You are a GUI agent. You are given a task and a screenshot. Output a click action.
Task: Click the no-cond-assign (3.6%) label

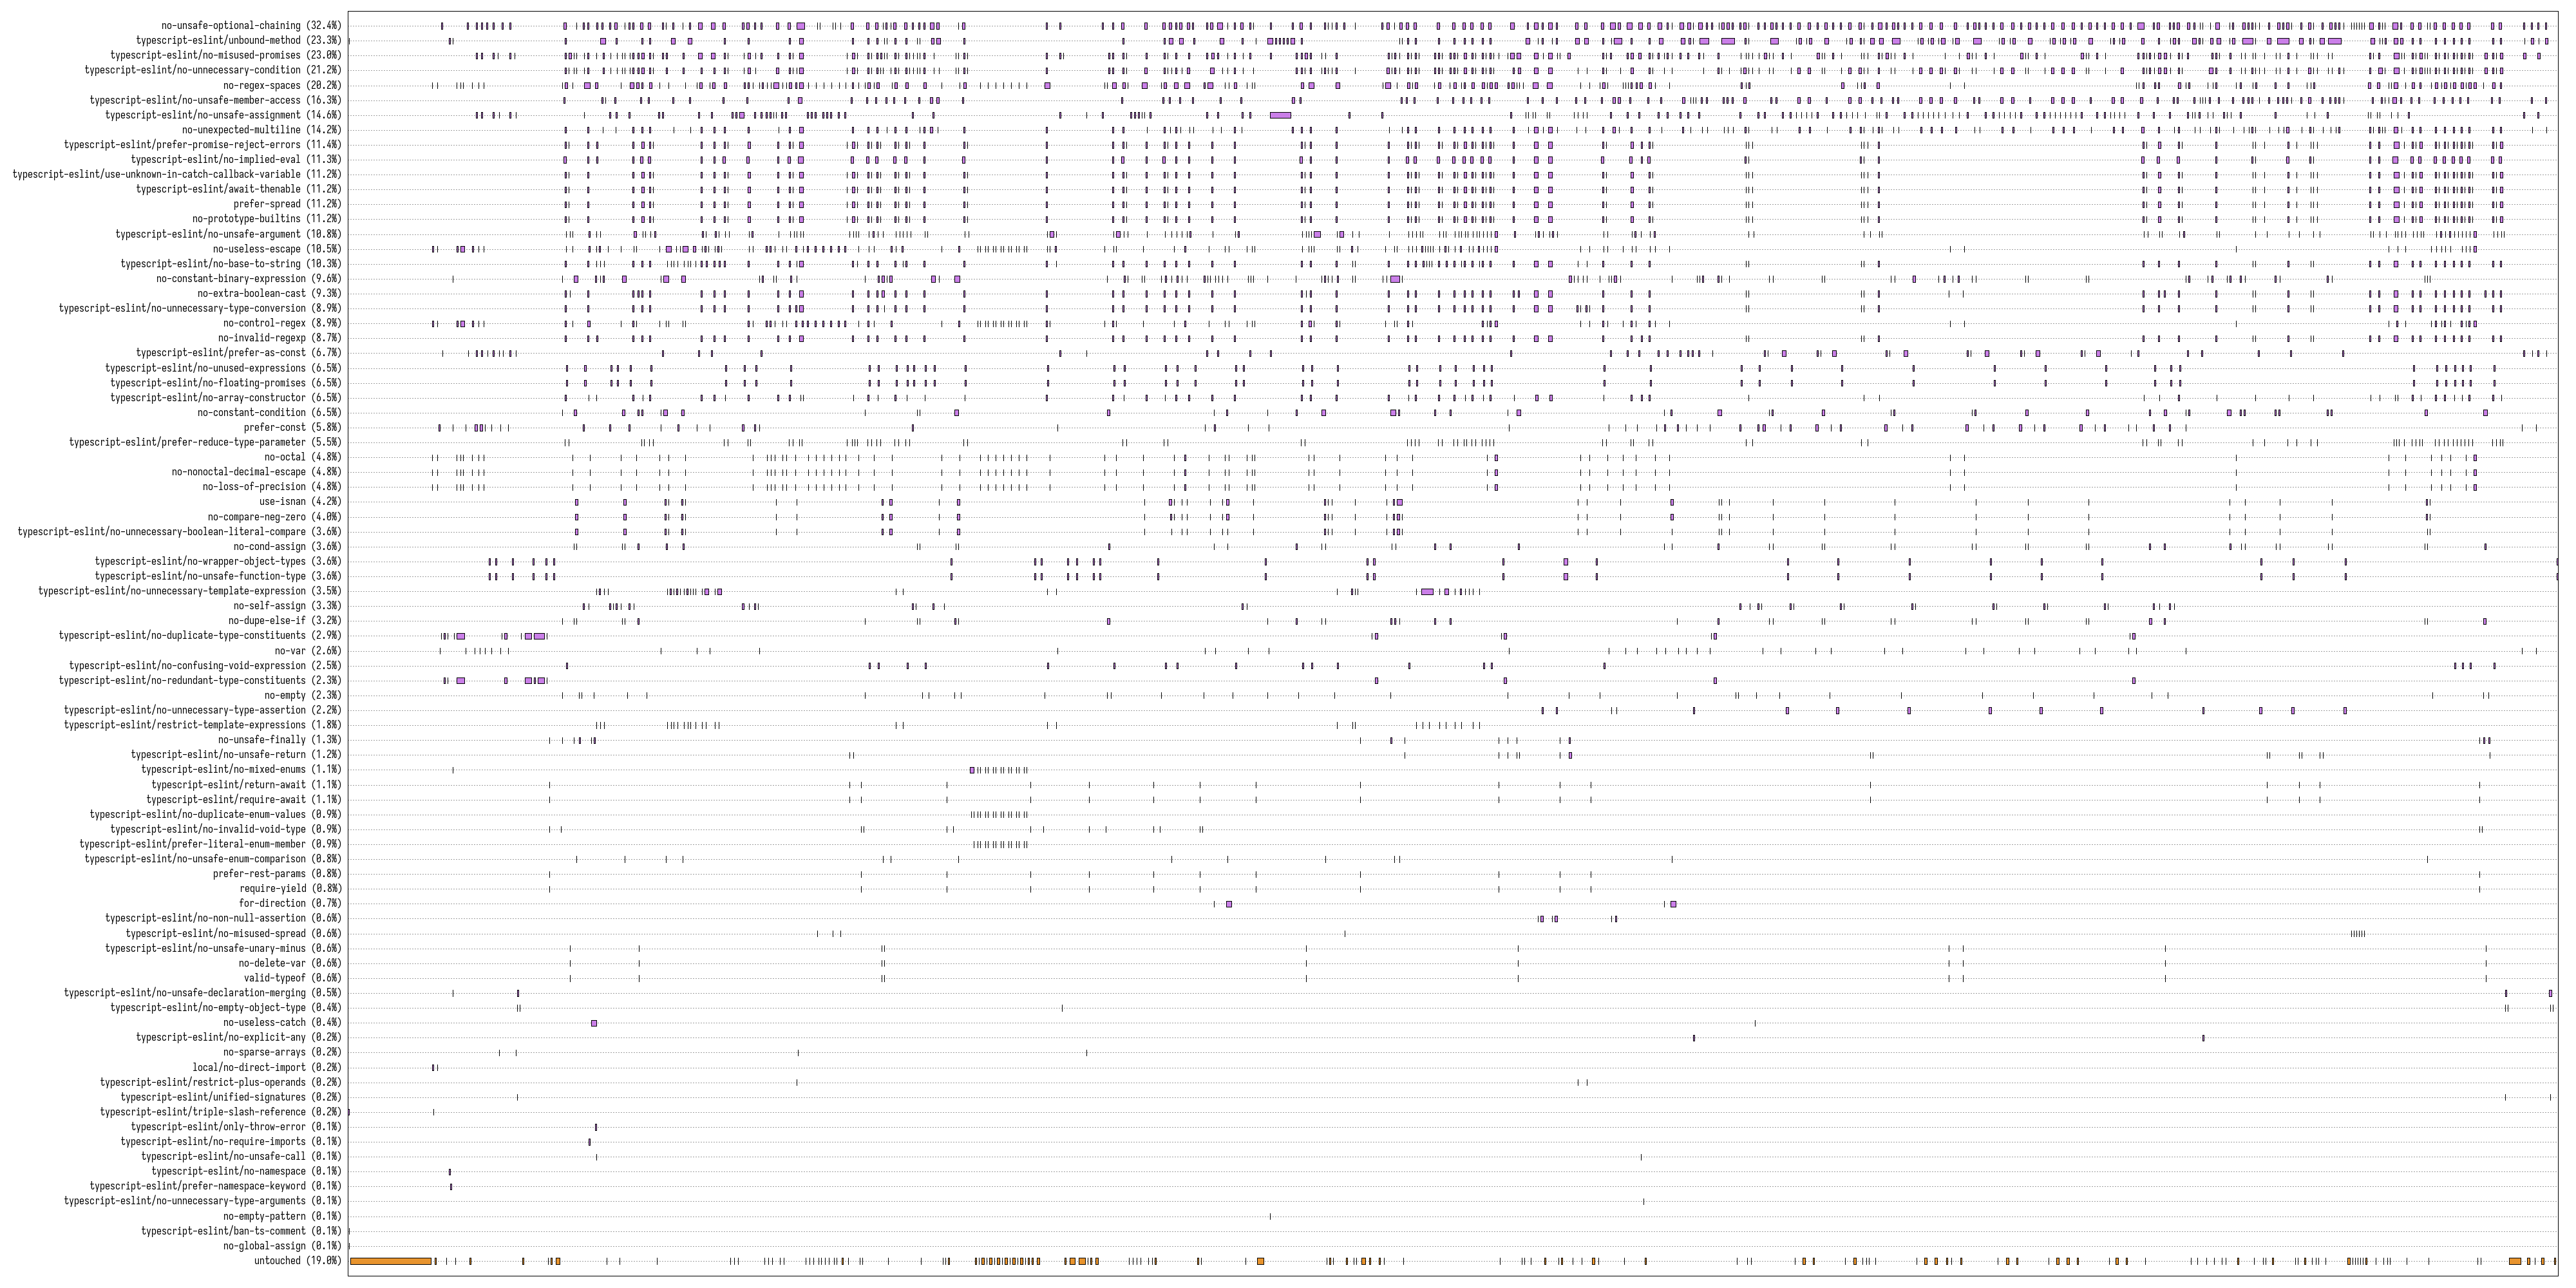[x=287, y=547]
